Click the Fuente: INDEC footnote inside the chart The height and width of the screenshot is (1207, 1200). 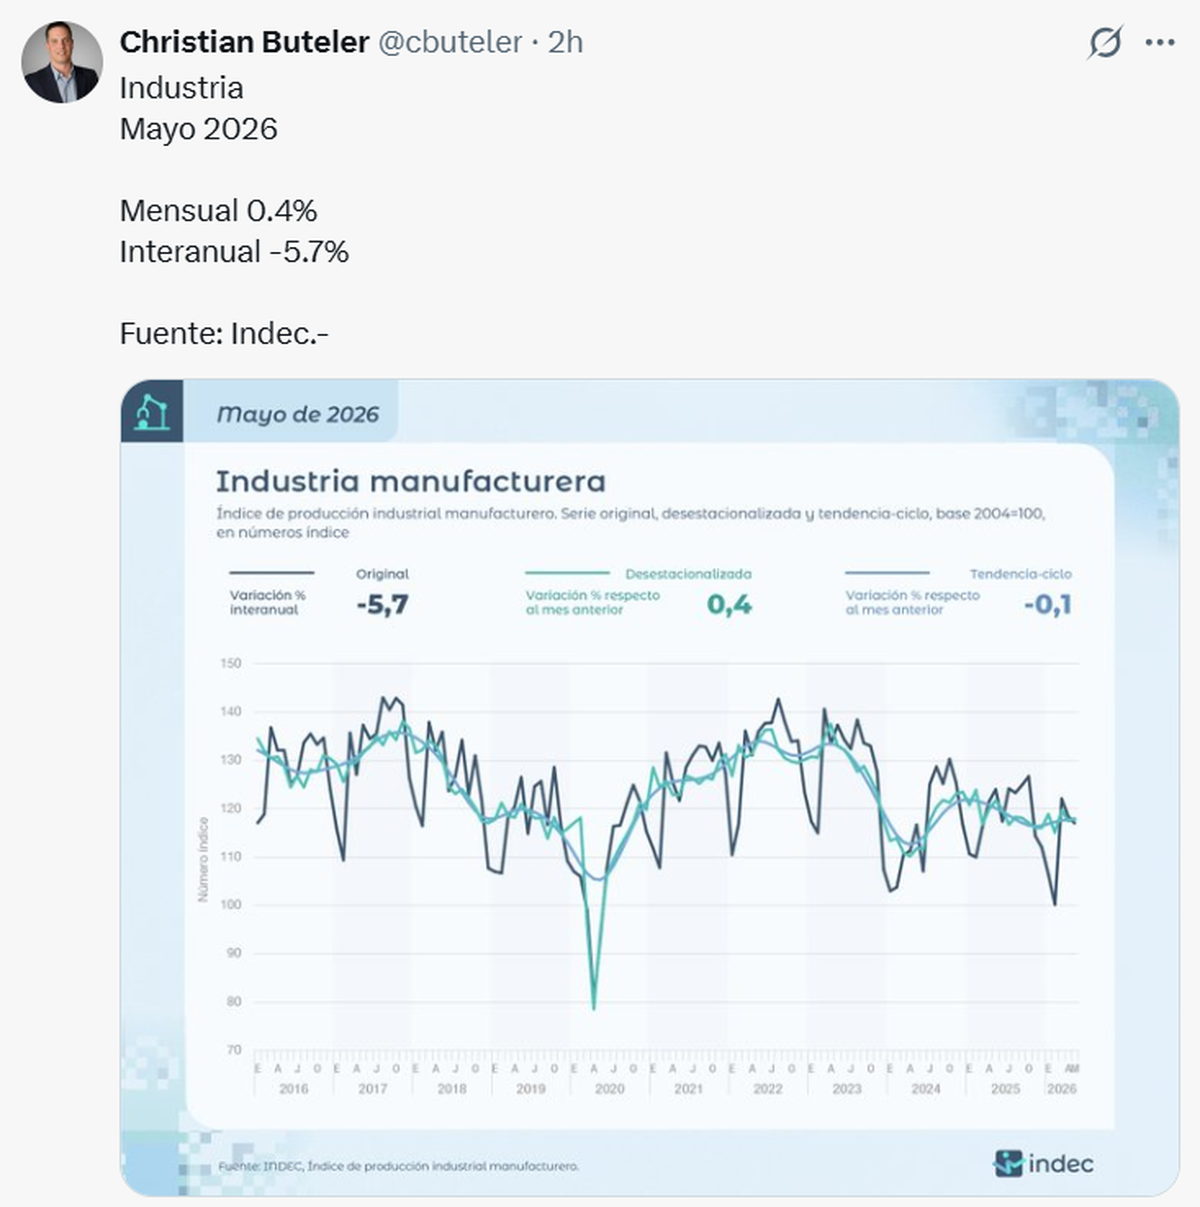[398, 1166]
